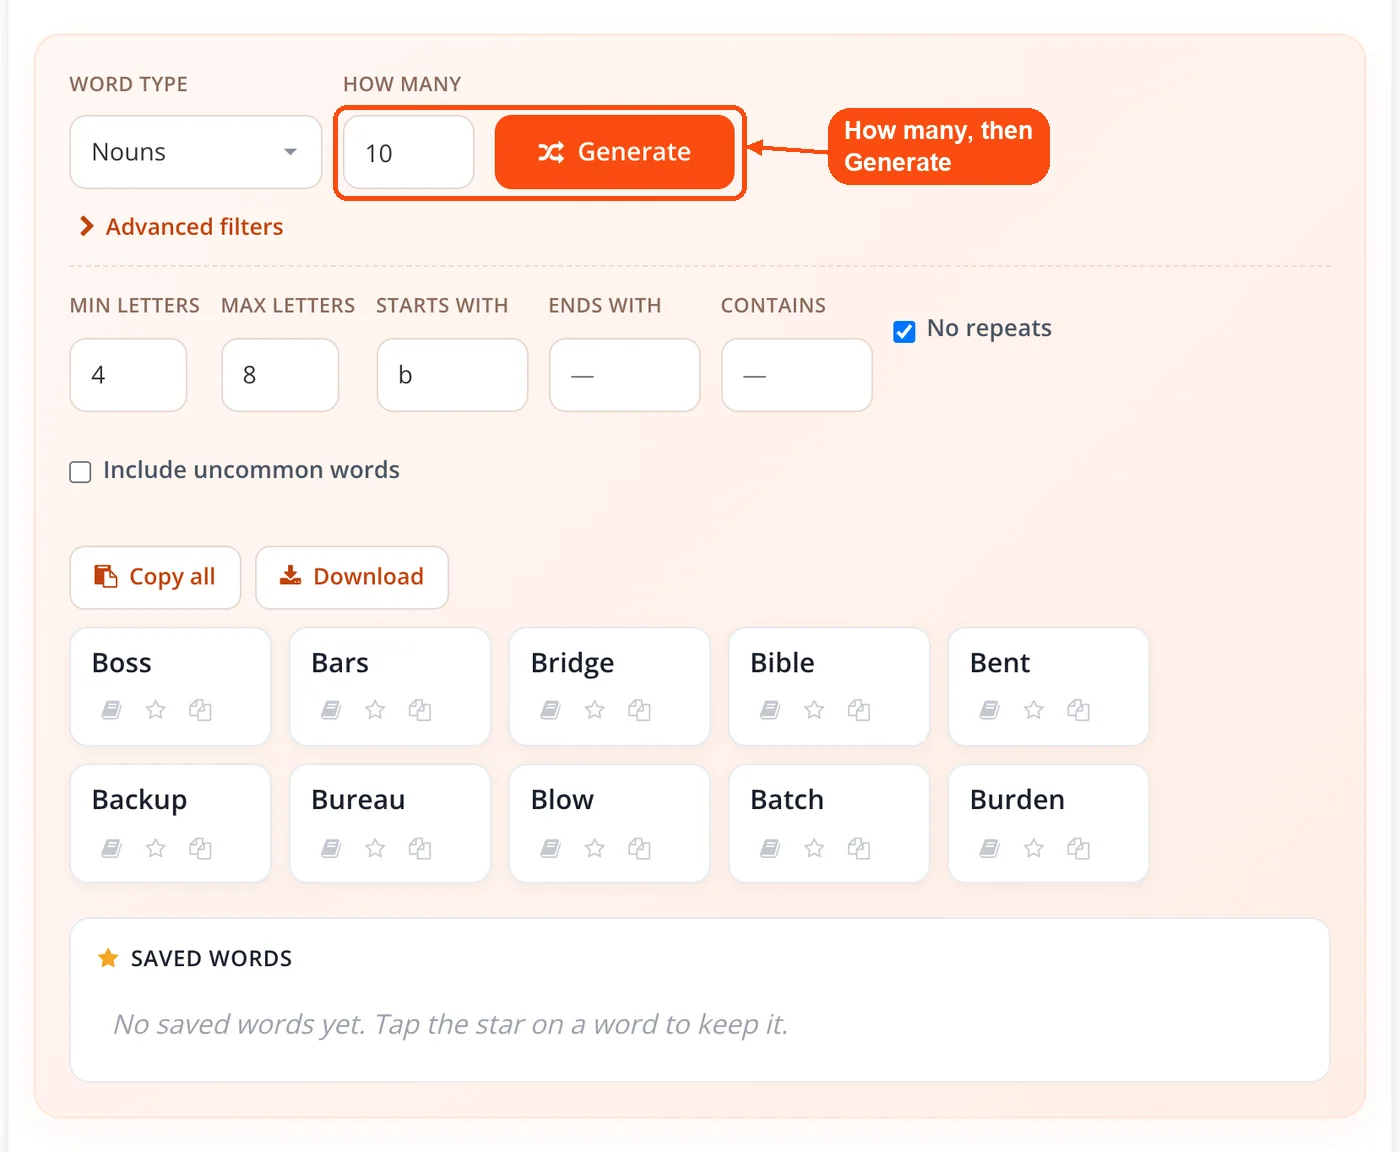The image size is (1400, 1152).
Task: Star the word Burden
Action: pos(1033,848)
